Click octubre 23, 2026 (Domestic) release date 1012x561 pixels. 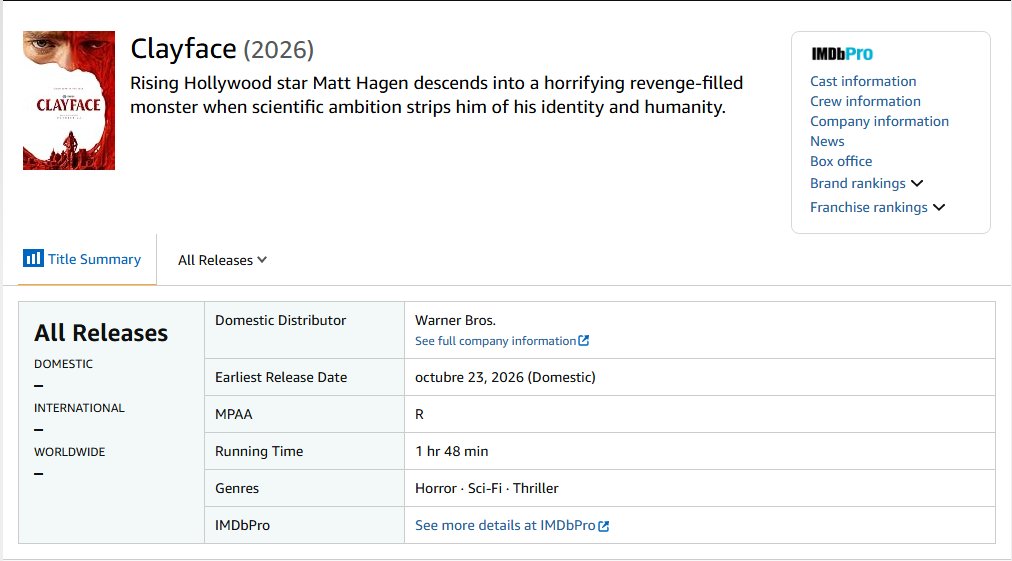505,377
